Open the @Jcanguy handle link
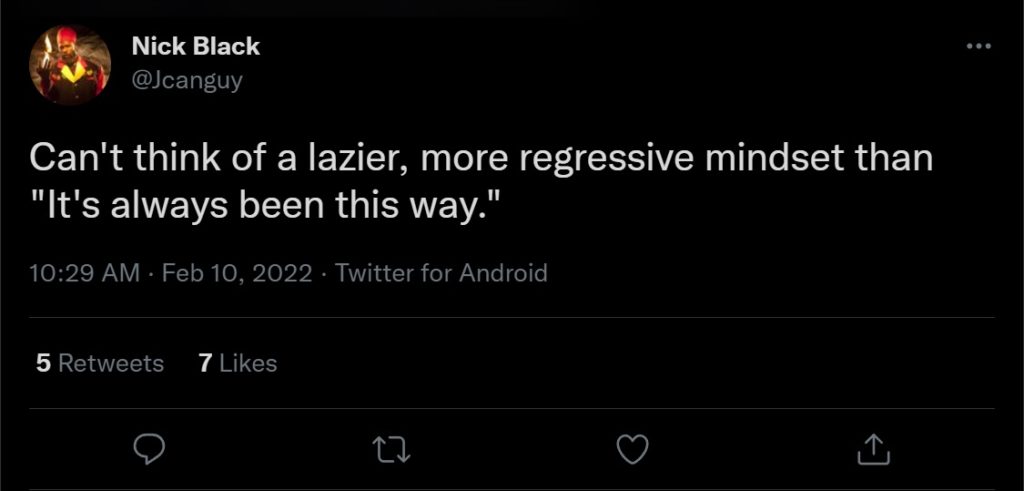Screen dimensions: 1024x491 (186, 80)
